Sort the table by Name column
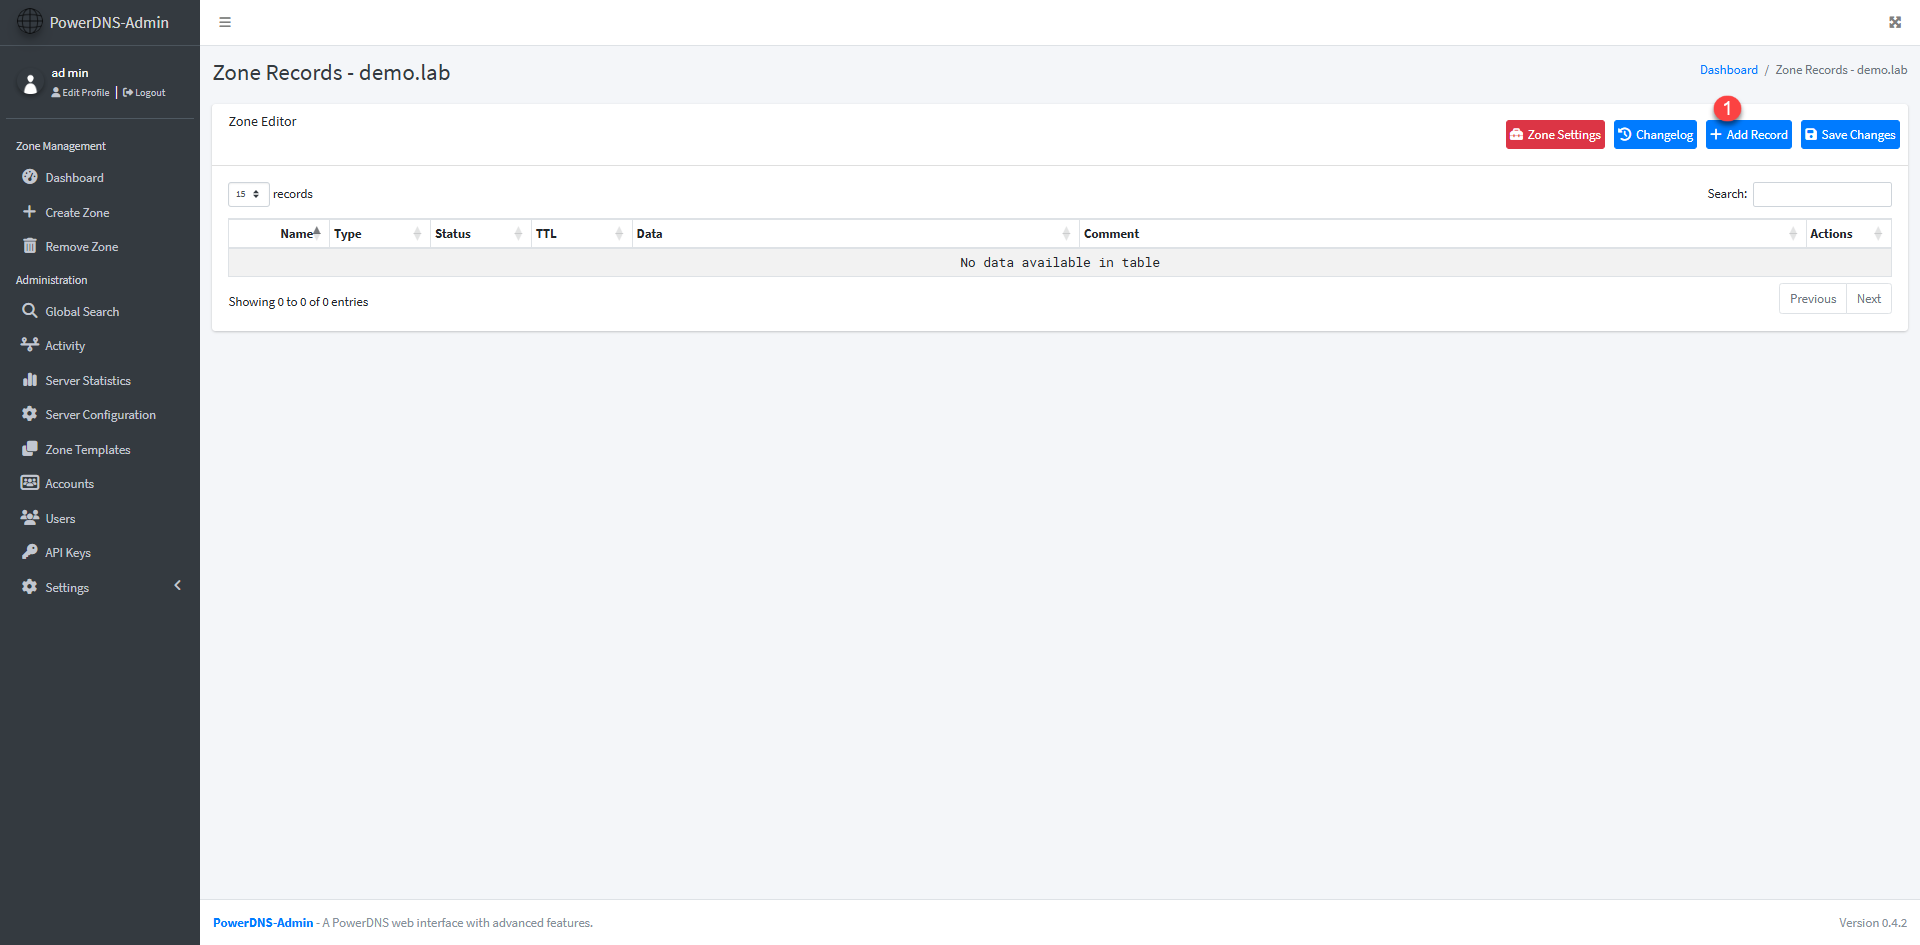 297,234
